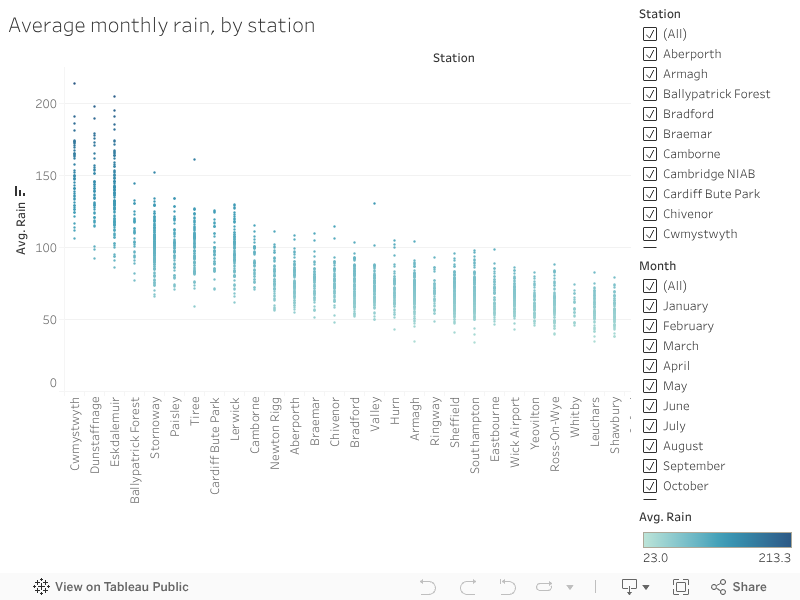The image size is (800, 600).
Task: Select the Valley axis label
Action: point(374,414)
